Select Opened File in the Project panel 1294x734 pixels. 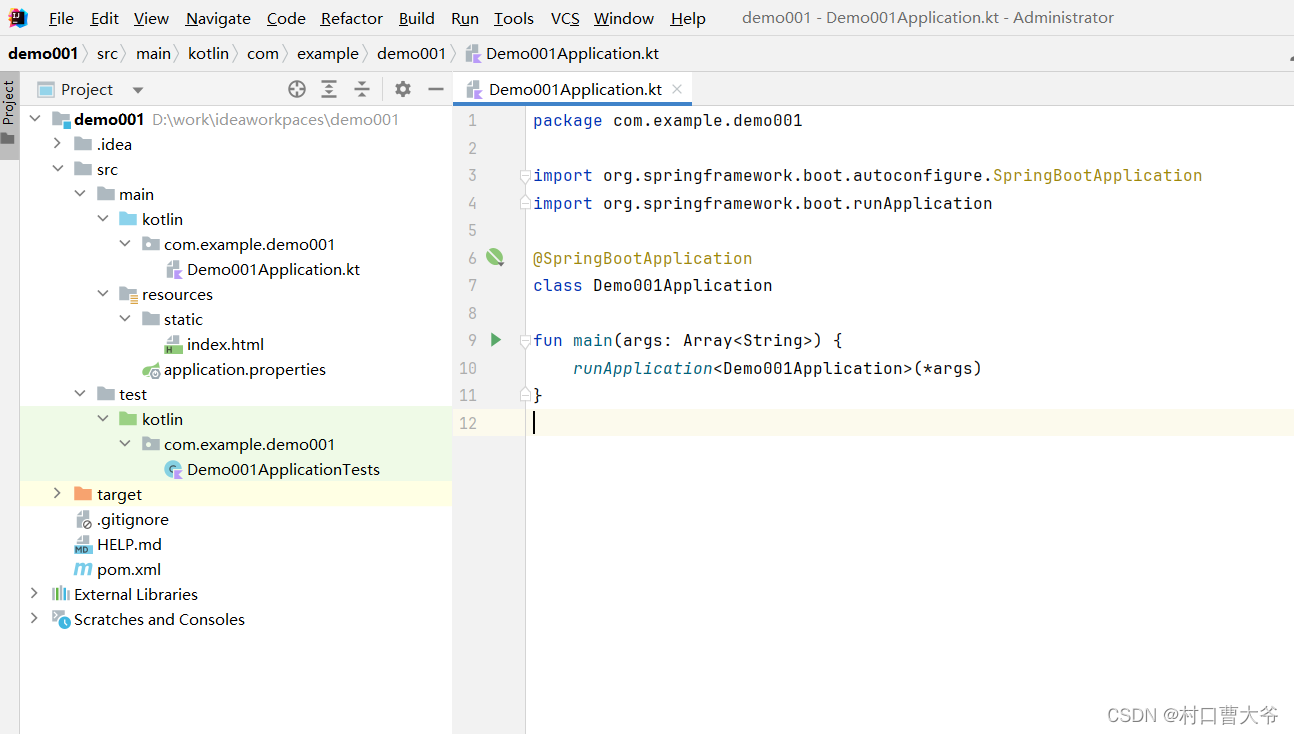click(x=296, y=89)
